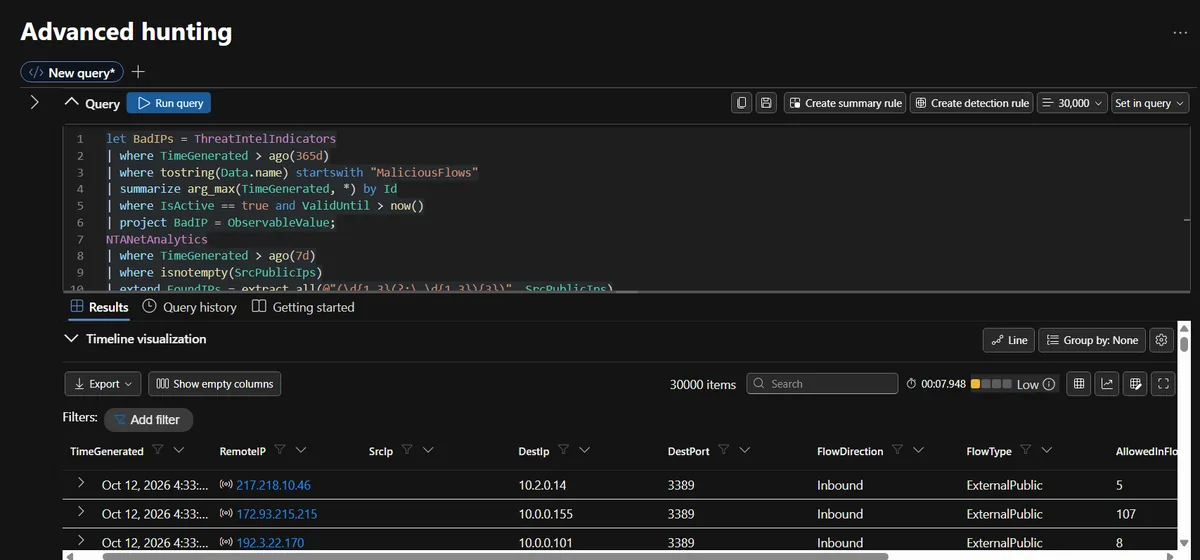Expand results to full screen icon

(x=1163, y=384)
